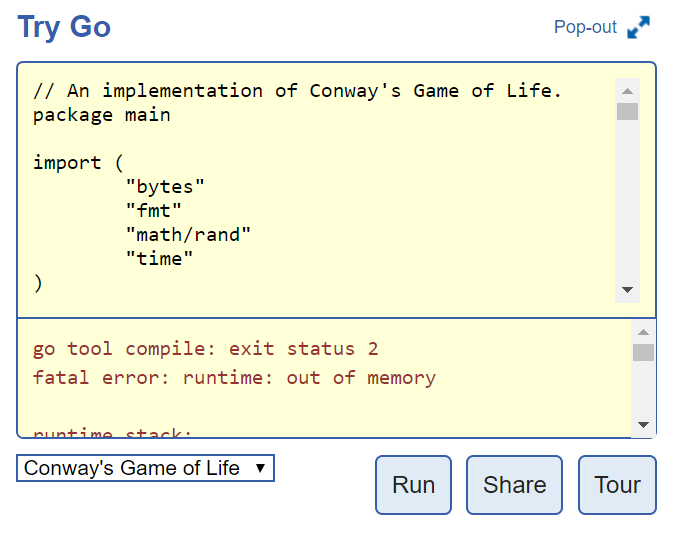This screenshot has width=692, height=533.
Task: Open the Pop-out link
Action: tap(585, 27)
